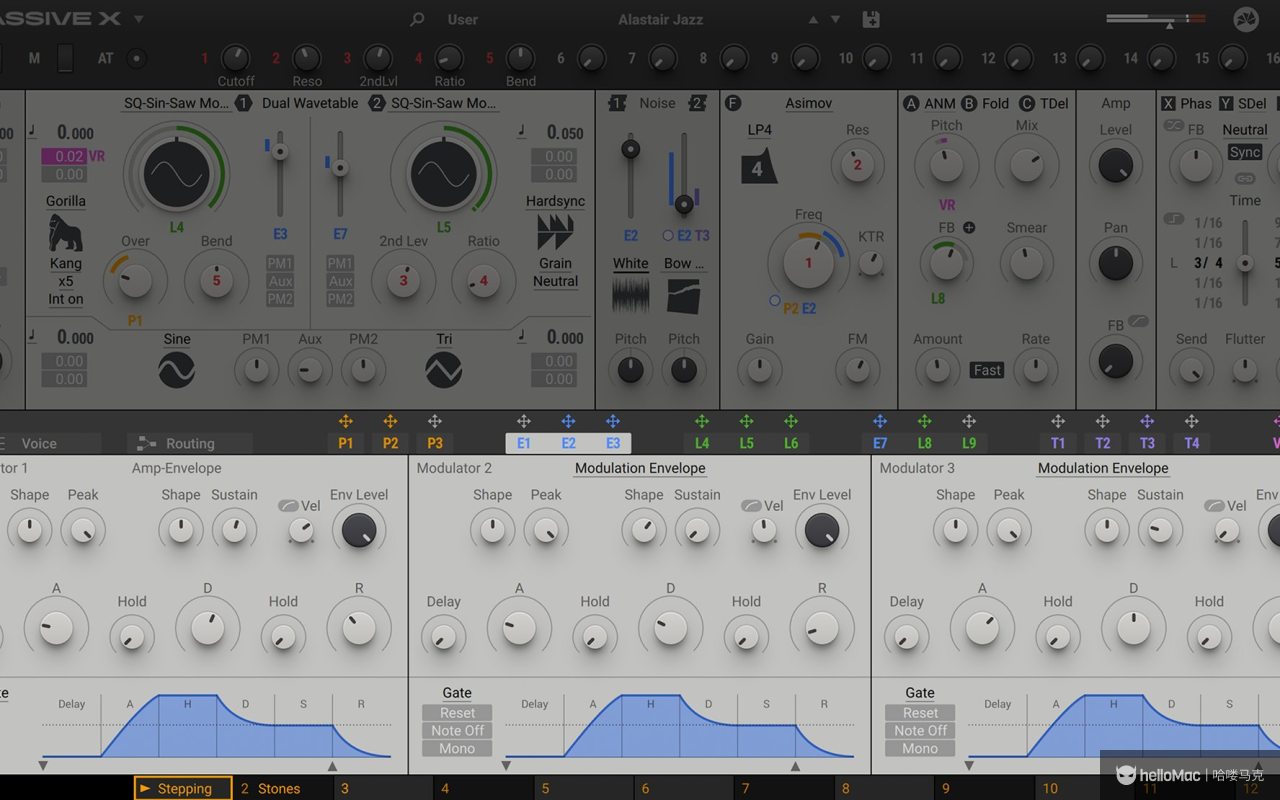Click the drag handle above E7
1280x800 pixels.
pos(880,421)
